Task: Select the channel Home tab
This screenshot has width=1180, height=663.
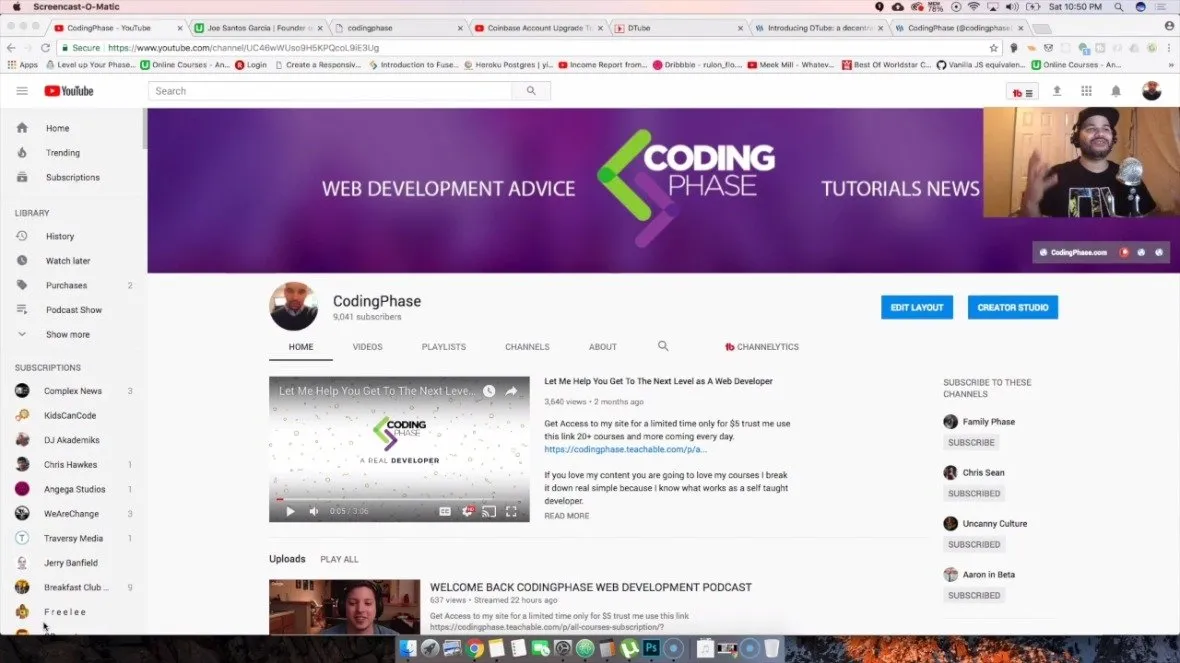Action: (x=301, y=347)
